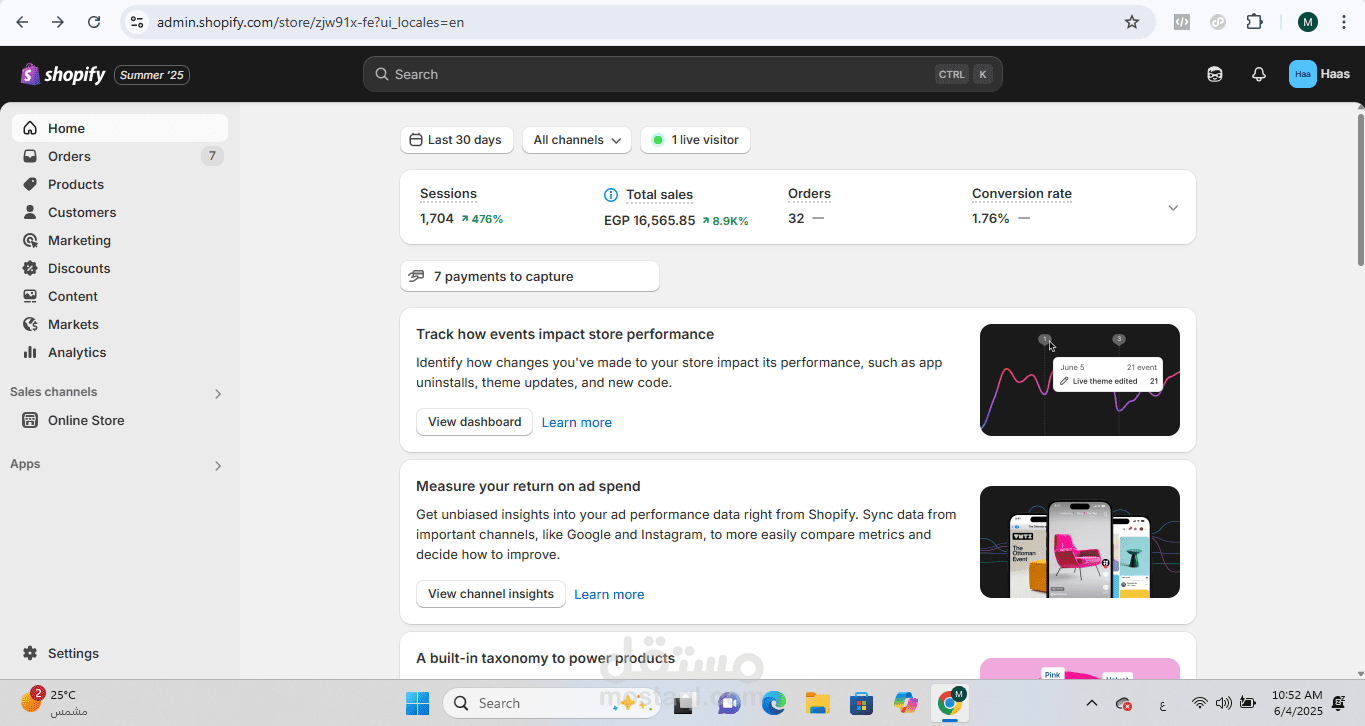Bookmark this page with the star
1365x726 pixels.
1132,22
